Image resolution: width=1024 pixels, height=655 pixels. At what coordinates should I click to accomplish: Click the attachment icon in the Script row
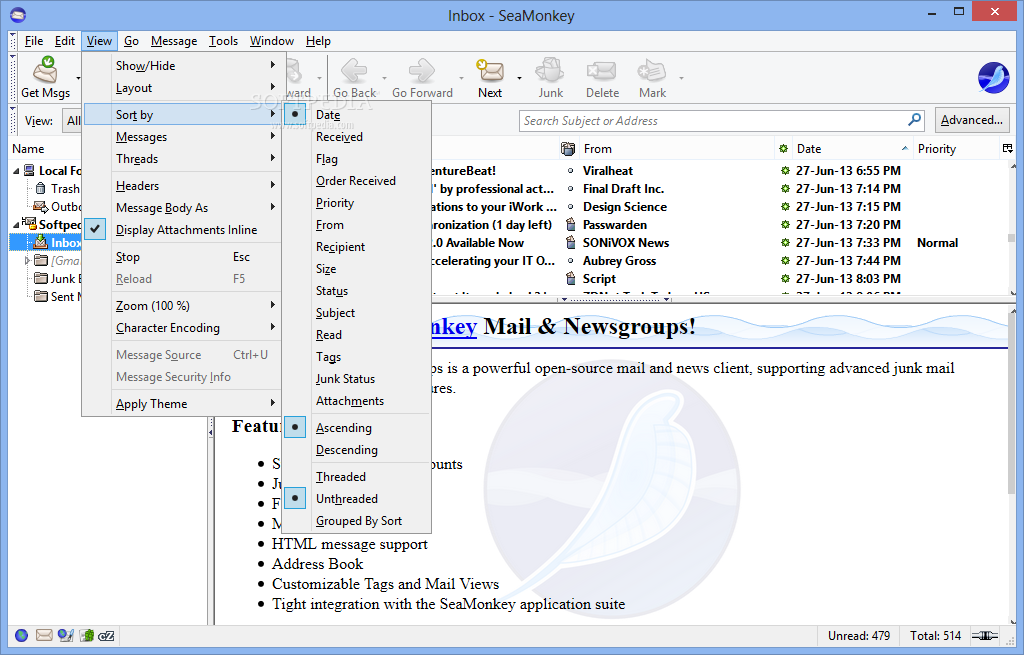(x=571, y=279)
